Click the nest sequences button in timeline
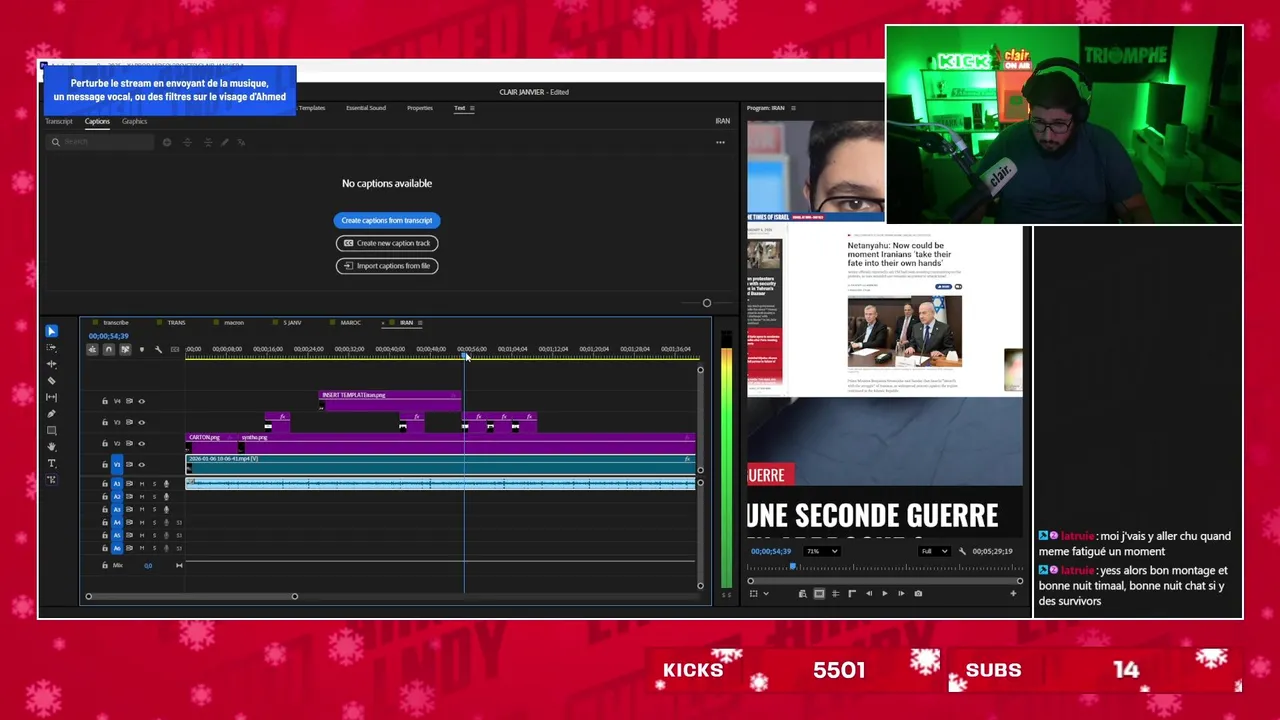The width and height of the screenshot is (1280, 720). 92,349
